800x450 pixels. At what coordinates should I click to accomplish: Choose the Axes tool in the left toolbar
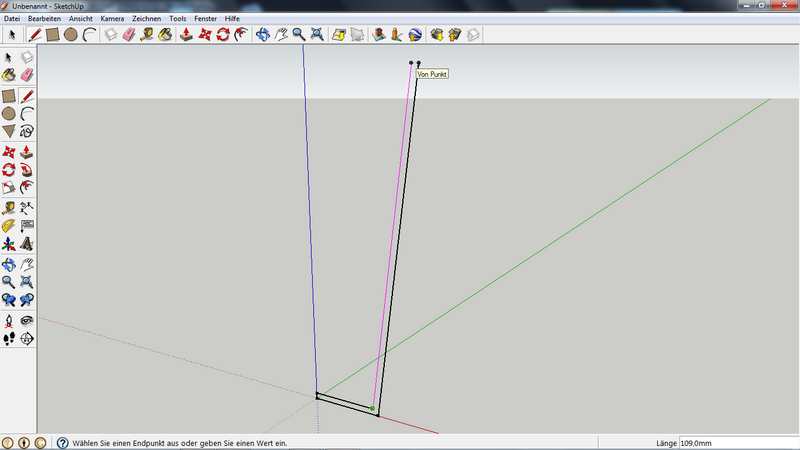click(x=9, y=243)
